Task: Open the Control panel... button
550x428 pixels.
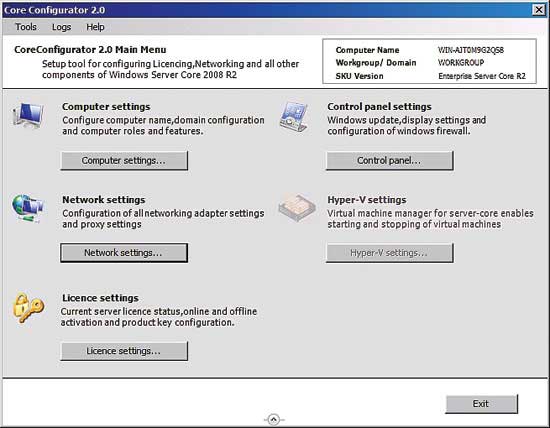Action: (389, 161)
